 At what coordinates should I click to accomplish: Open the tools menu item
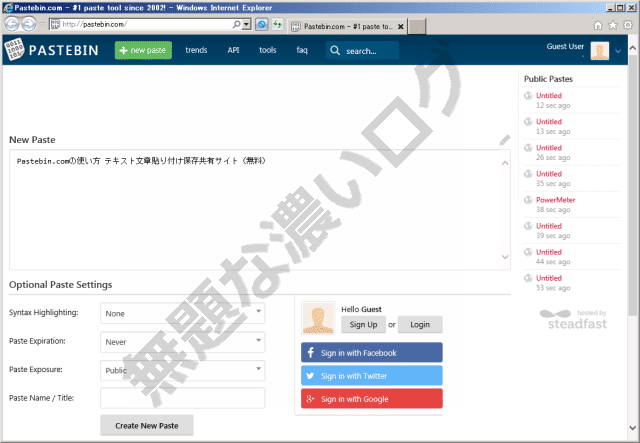tap(268, 50)
